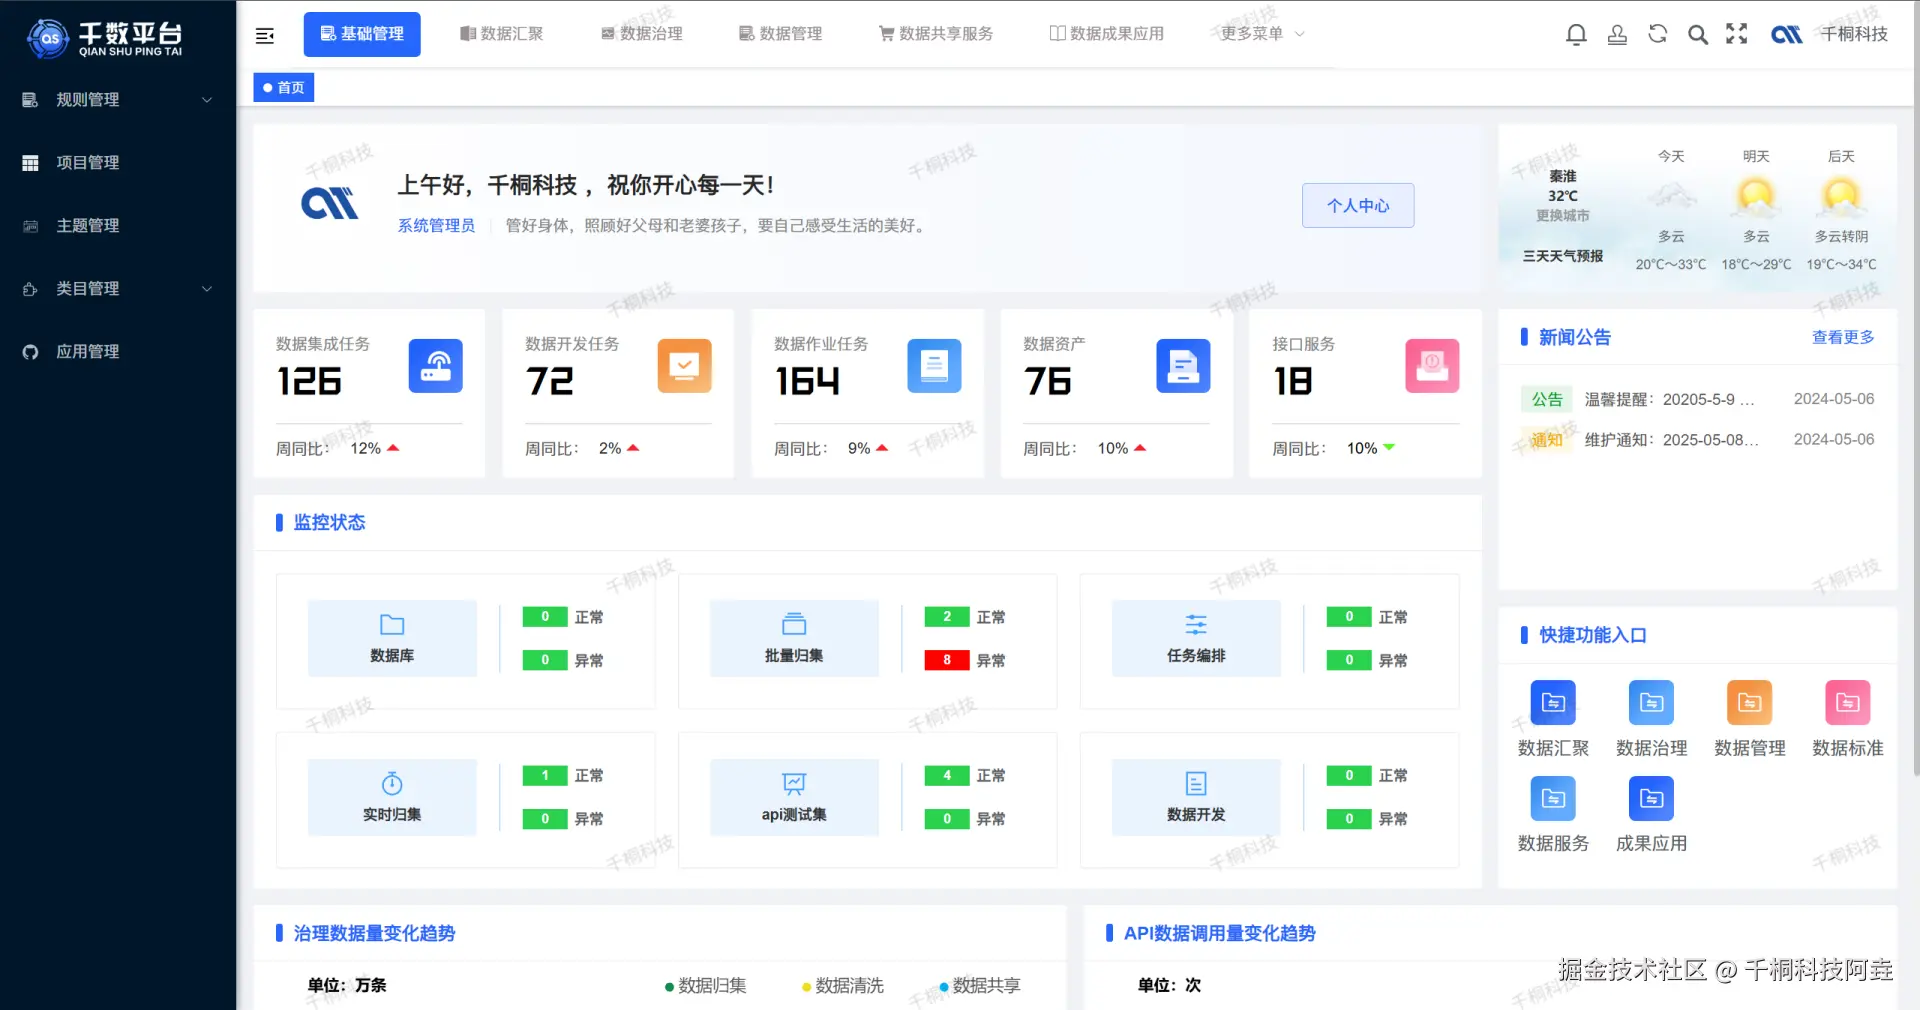Switch to the 数据治理 navigation tab
1920x1010 pixels.
click(642, 33)
